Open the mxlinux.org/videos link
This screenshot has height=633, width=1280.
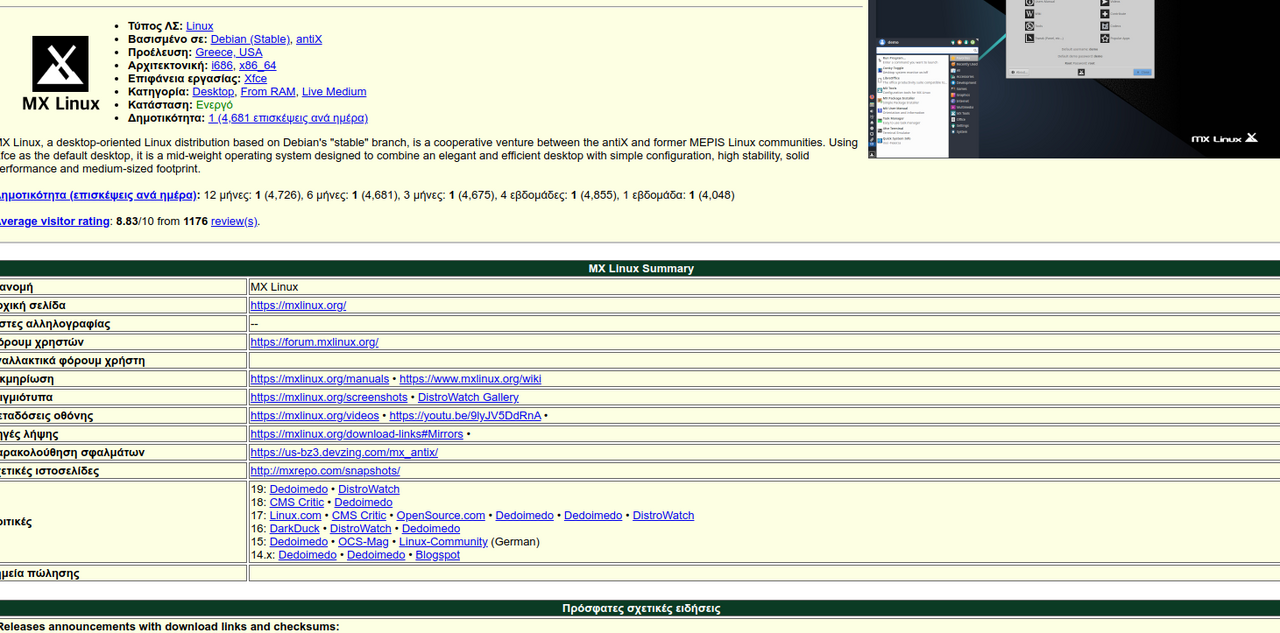click(314, 415)
